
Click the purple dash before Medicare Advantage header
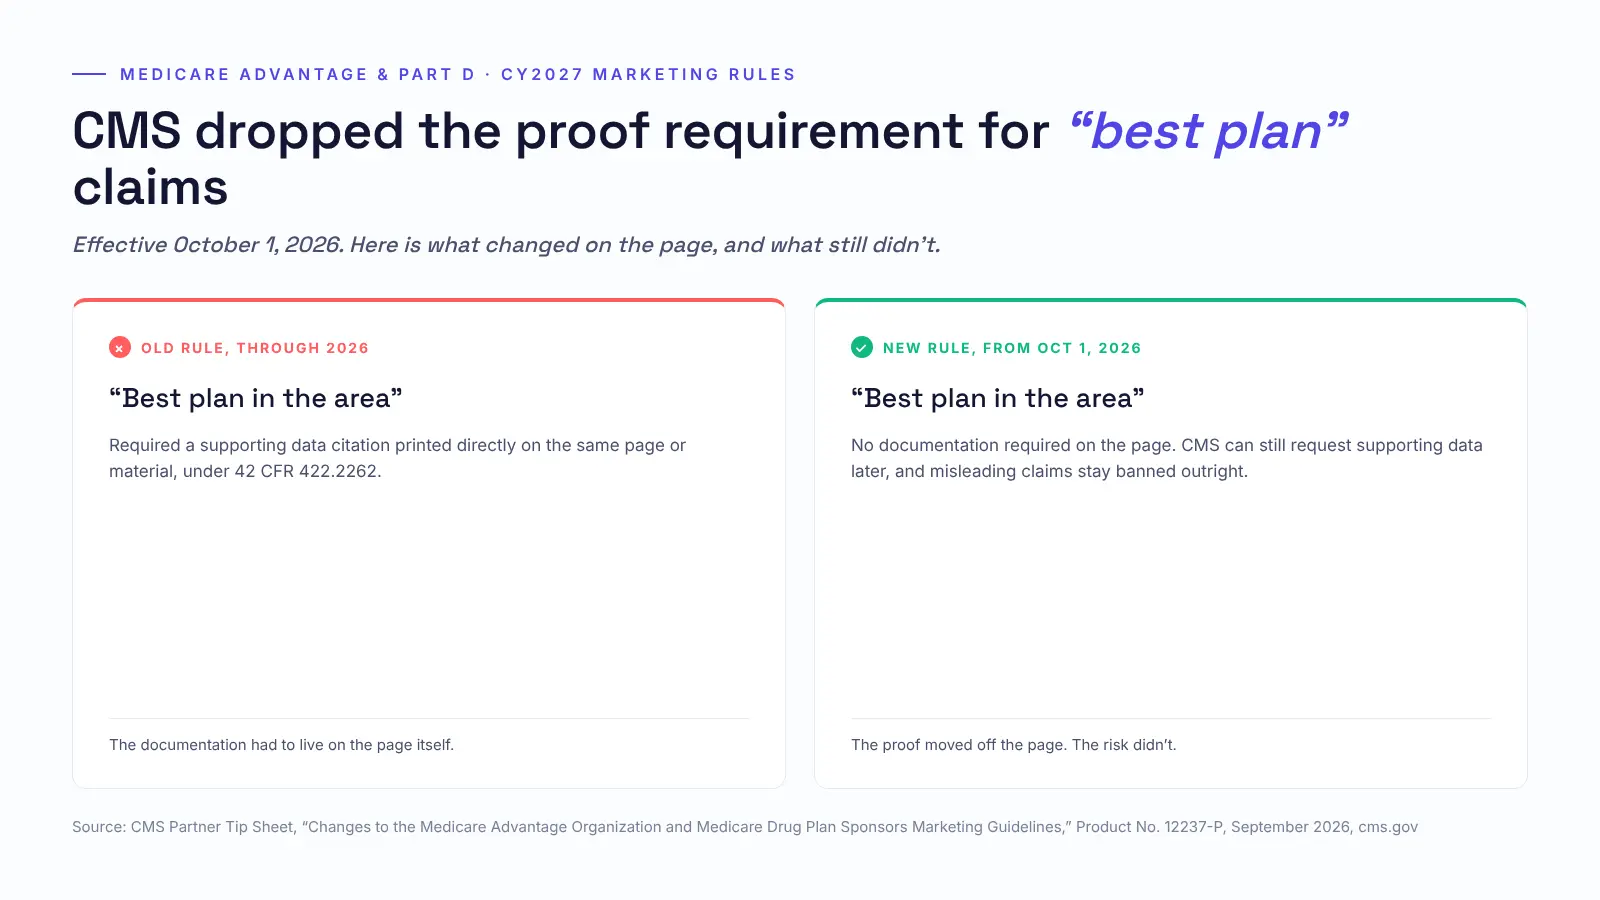click(x=89, y=74)
